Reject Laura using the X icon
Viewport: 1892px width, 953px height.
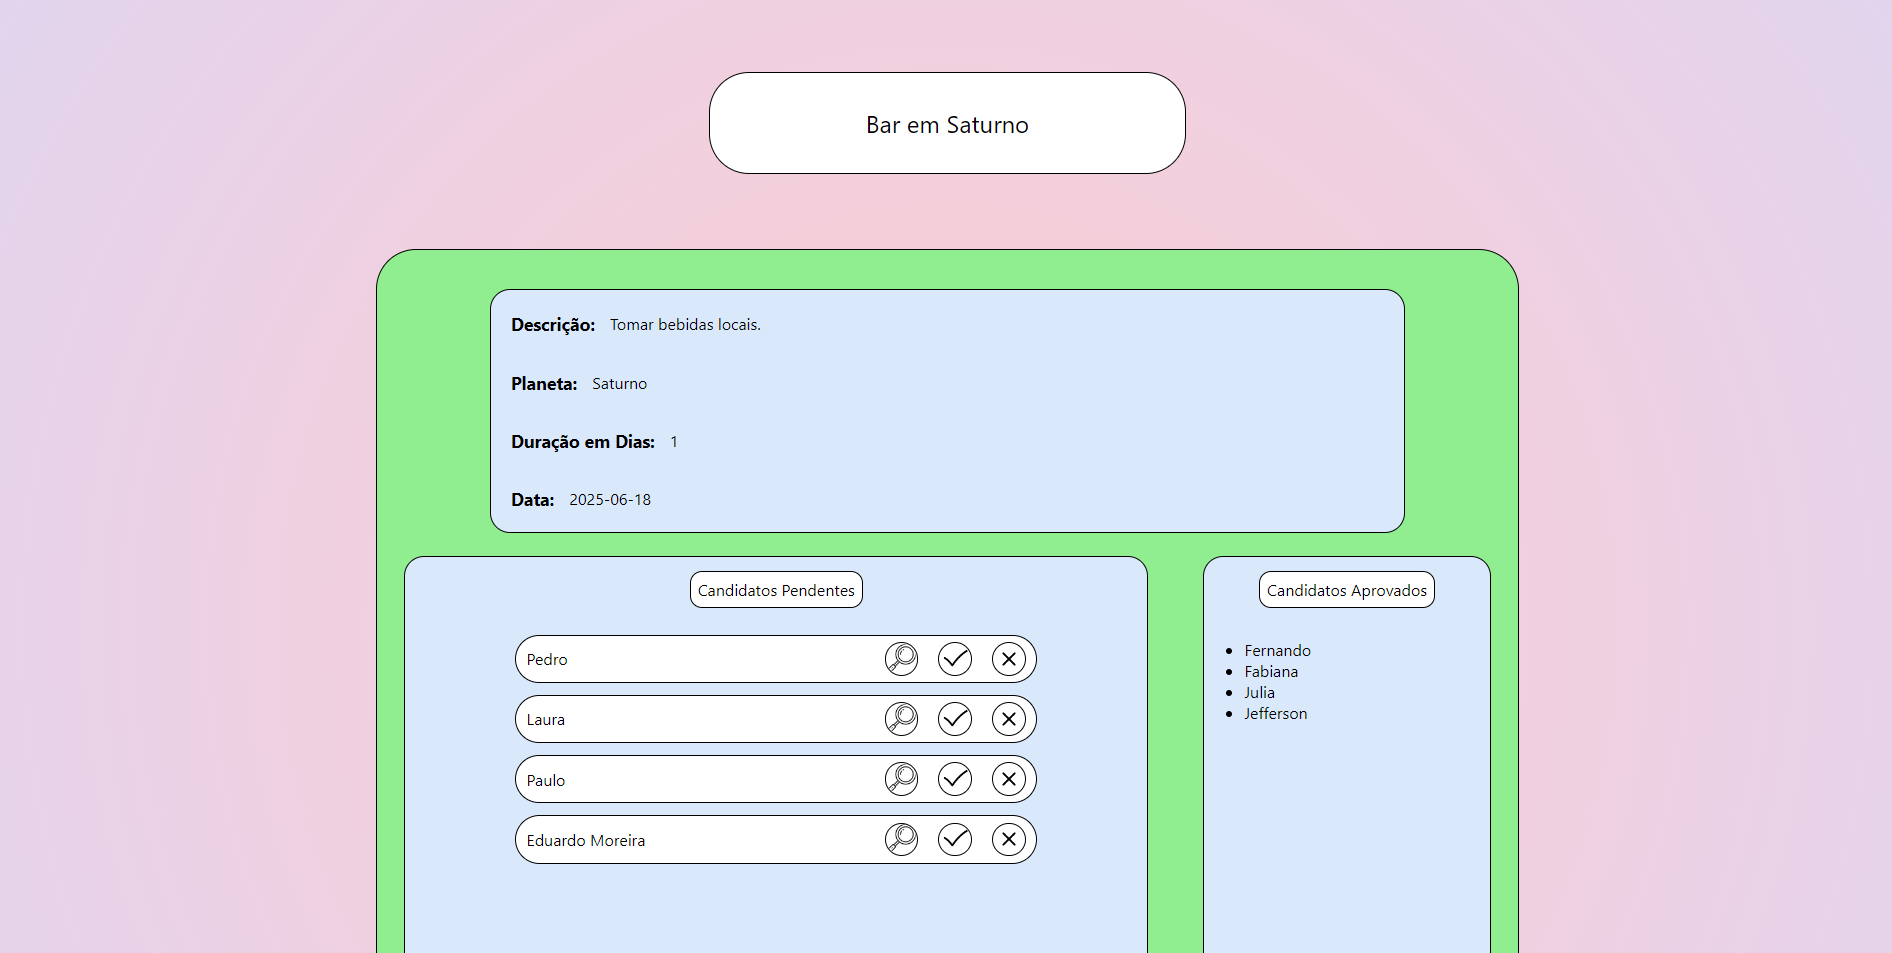1009,719
